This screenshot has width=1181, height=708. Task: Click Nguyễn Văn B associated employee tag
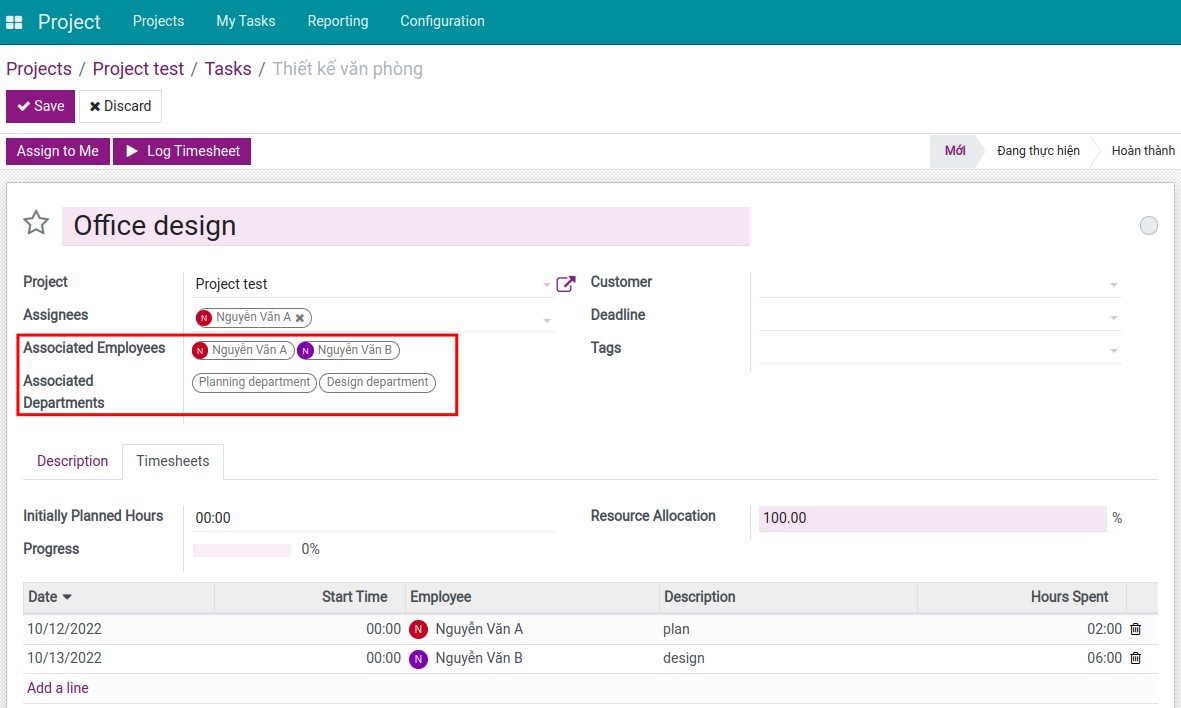point(347,350)
